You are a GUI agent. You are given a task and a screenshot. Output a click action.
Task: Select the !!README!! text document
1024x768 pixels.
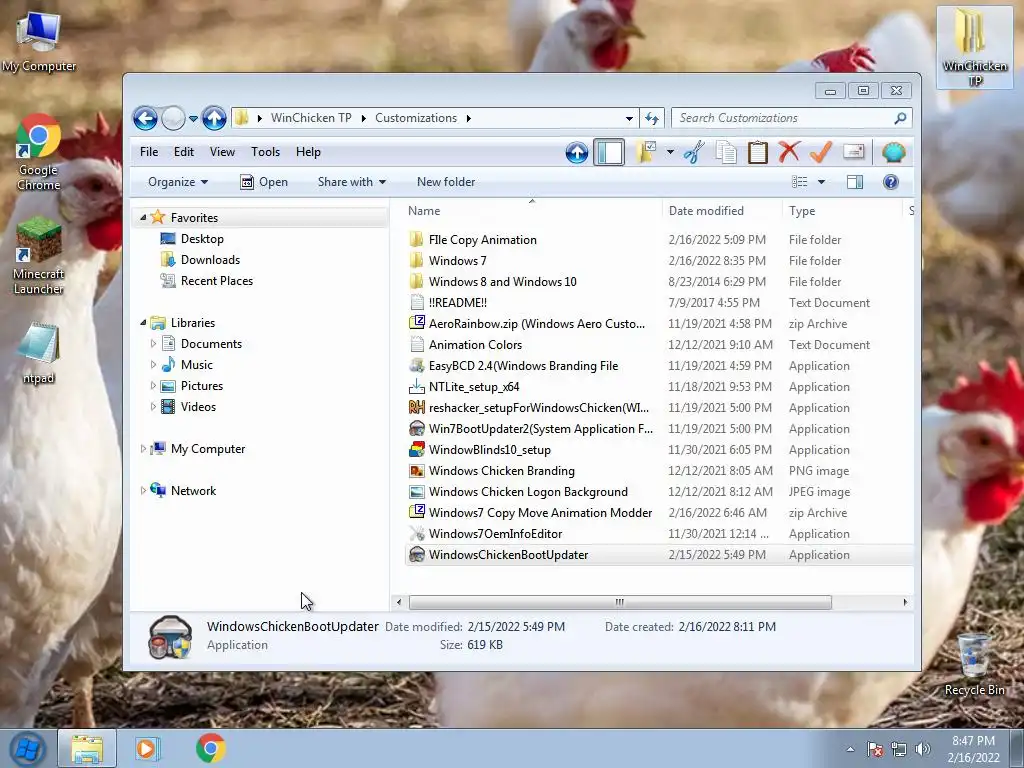(458, 303)
